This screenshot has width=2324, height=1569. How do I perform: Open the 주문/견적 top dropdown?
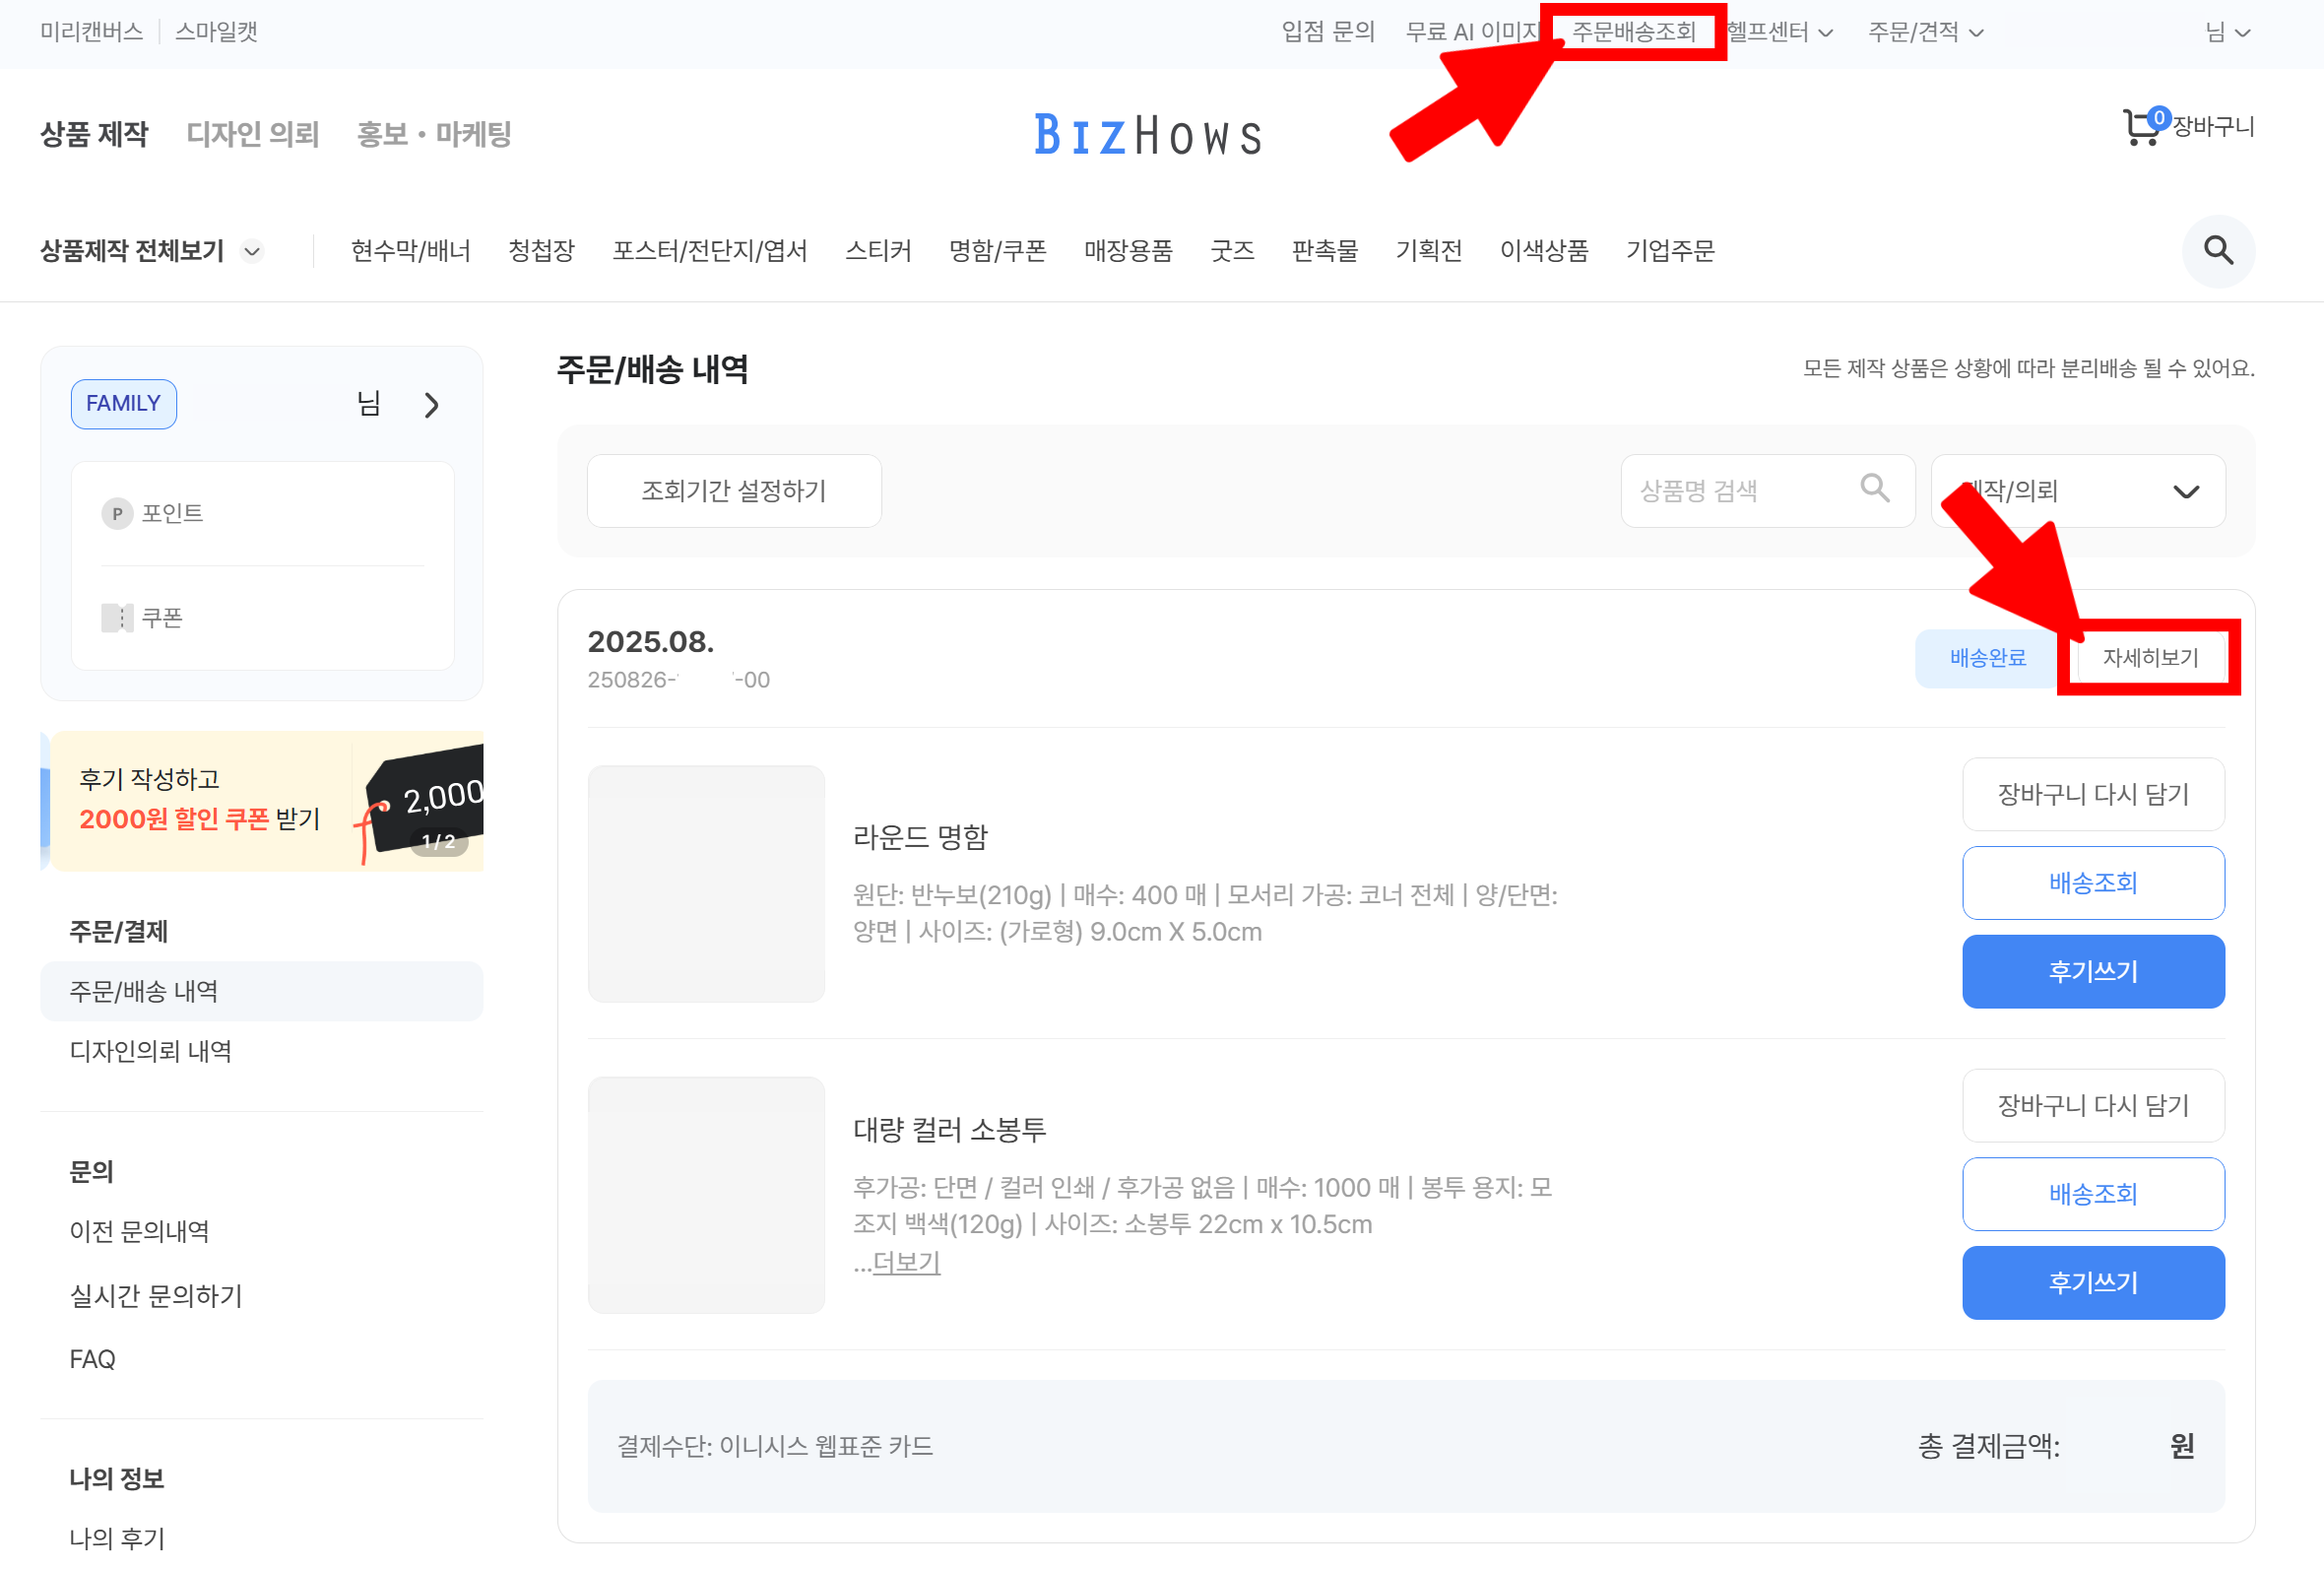1925,32
